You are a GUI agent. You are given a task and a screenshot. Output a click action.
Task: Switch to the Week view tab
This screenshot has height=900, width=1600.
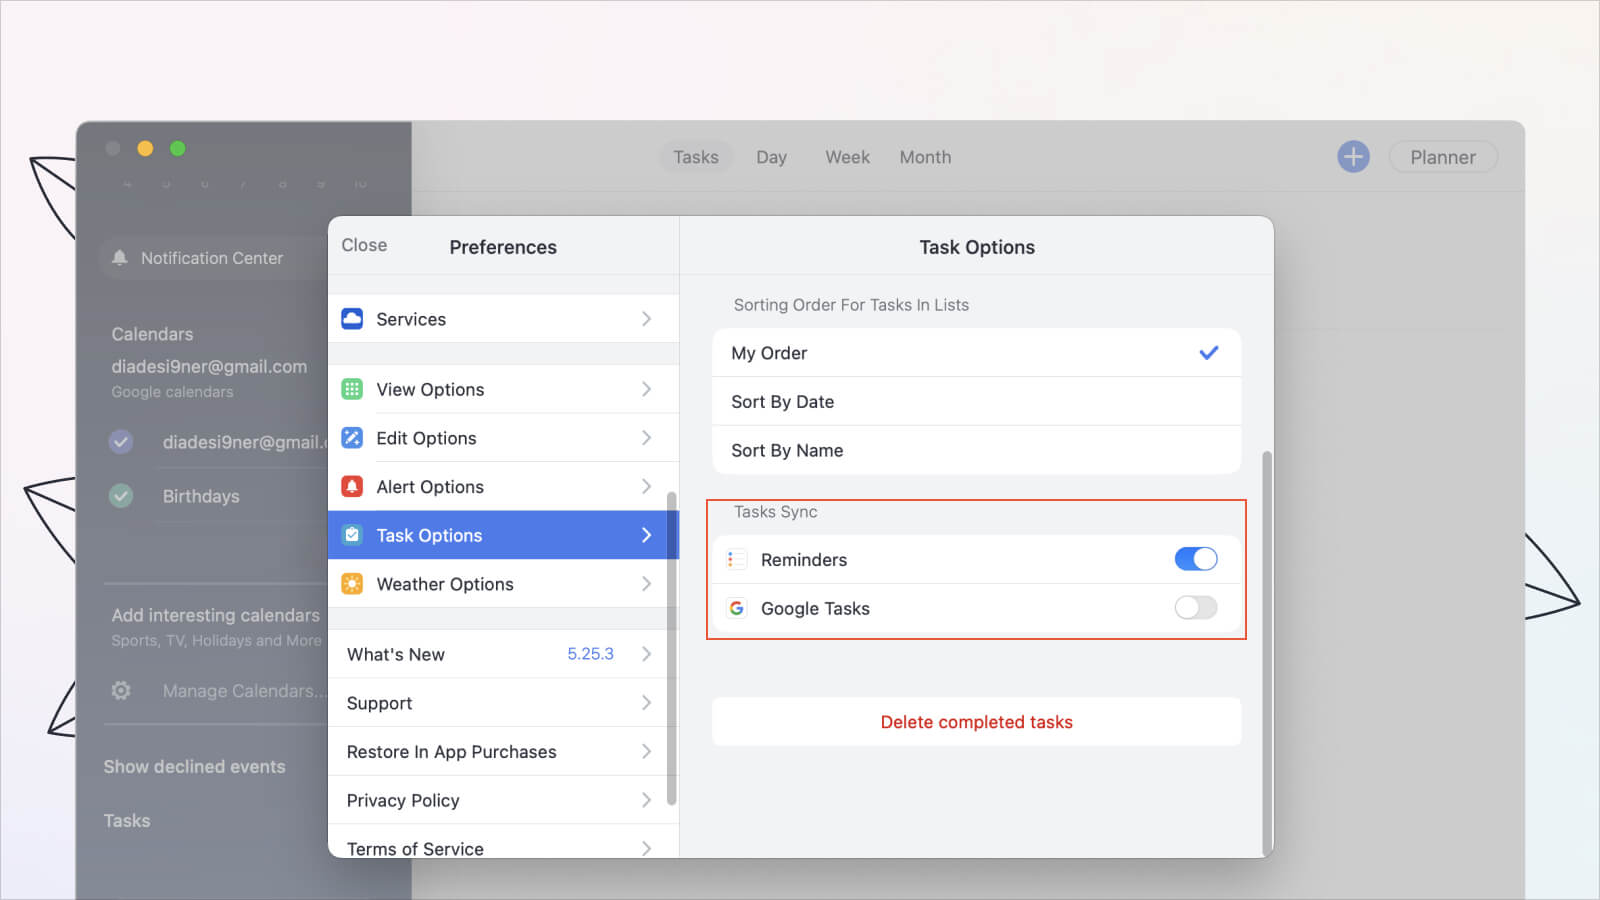[847, 157]
